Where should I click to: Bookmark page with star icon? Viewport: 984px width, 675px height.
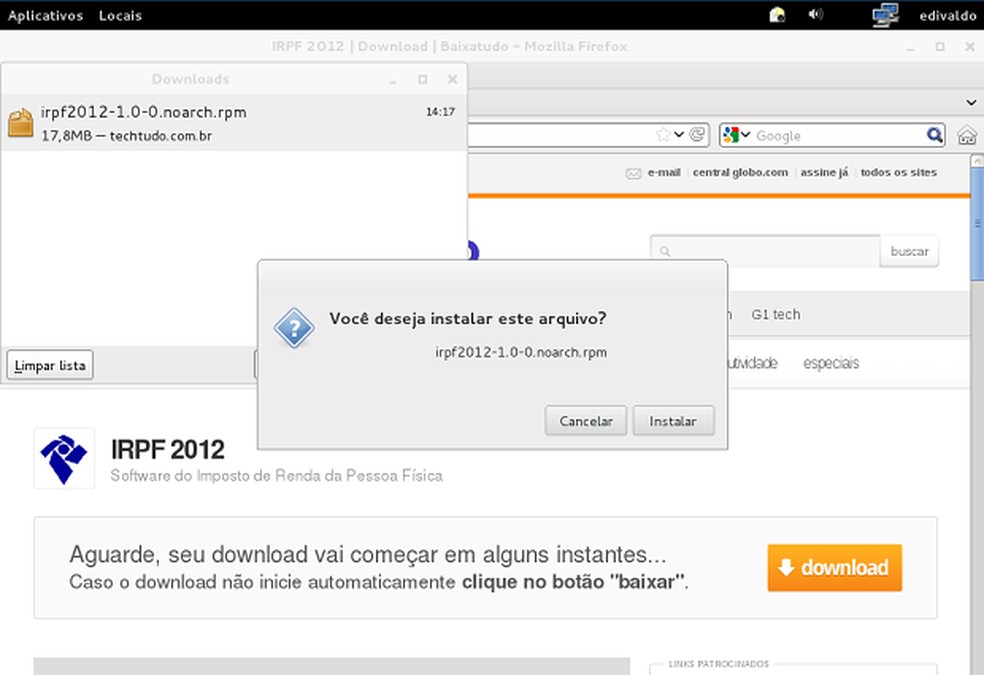pyautogui.click(x=663, y=134)
